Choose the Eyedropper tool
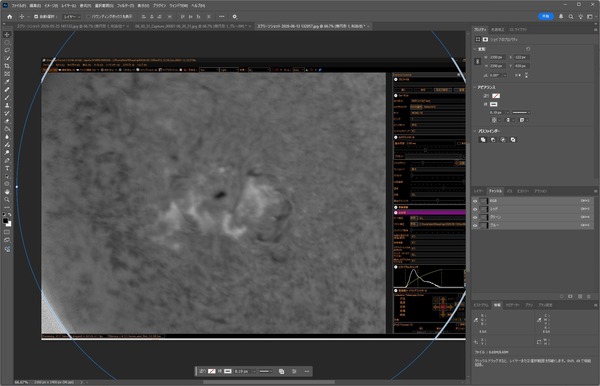The width and height of the screenshot is (600, 386). point(7,81)
